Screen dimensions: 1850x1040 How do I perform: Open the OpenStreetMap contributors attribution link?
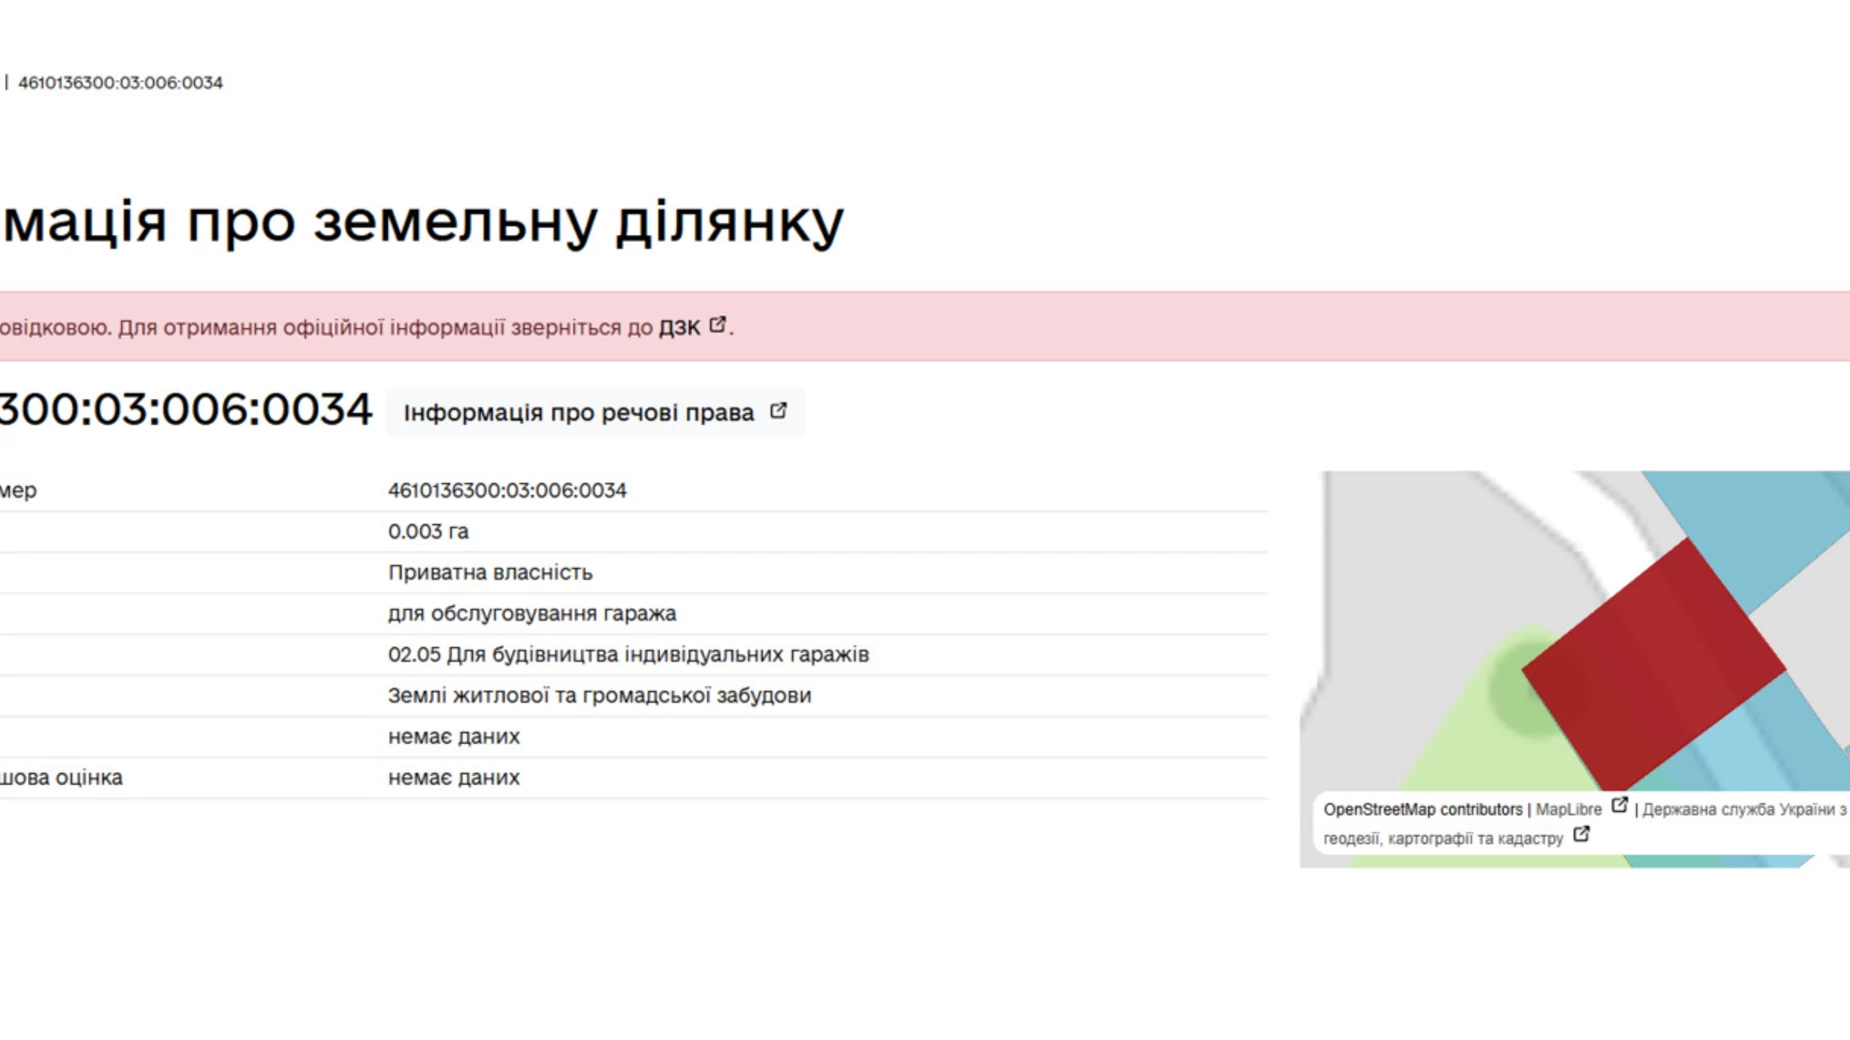(x=1422, y=810)
